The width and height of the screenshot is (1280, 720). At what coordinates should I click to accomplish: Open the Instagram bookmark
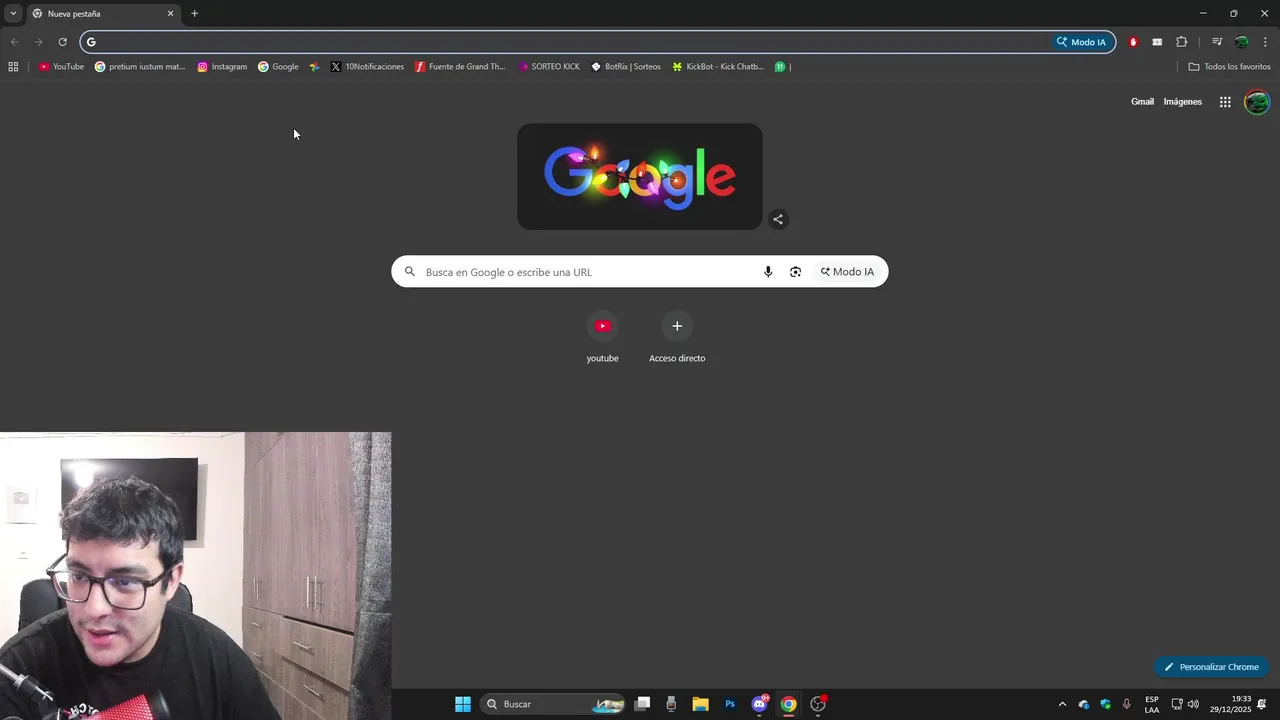(x=222, y=67)
